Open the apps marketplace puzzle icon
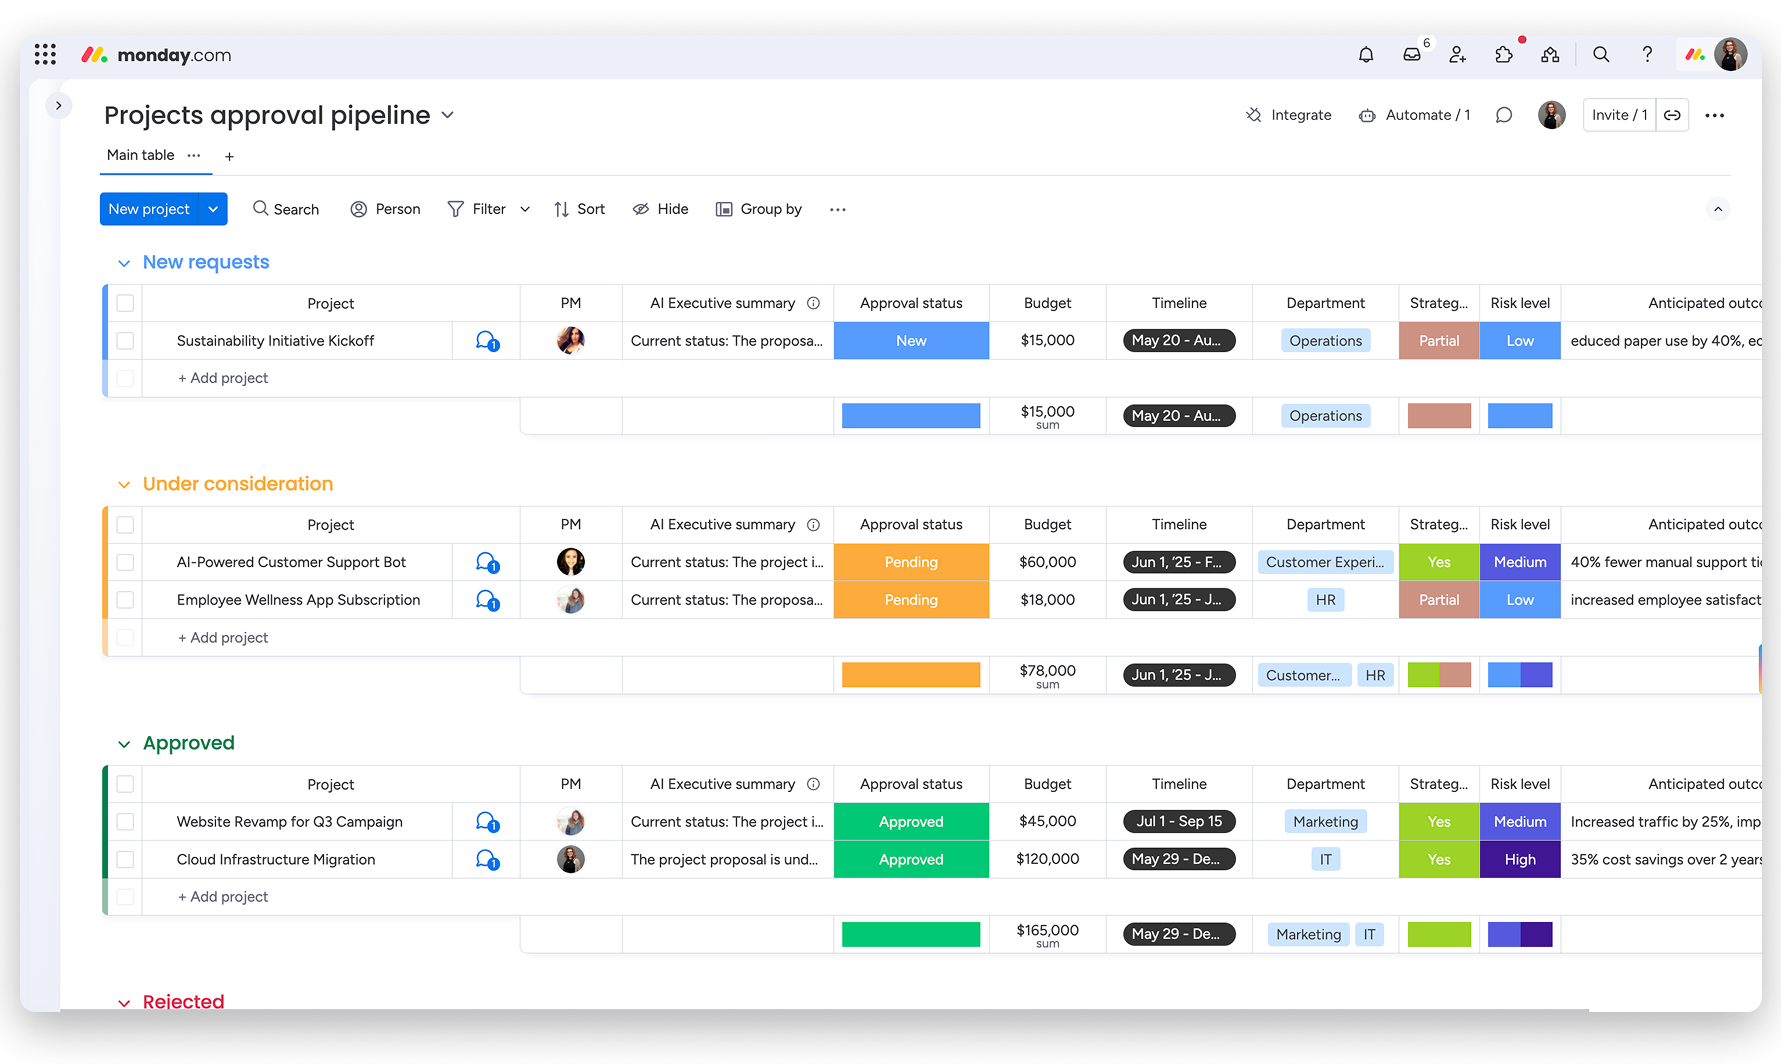Screen dimensions: 1781x1064 pyautogui.click(x=1504, y=55)
